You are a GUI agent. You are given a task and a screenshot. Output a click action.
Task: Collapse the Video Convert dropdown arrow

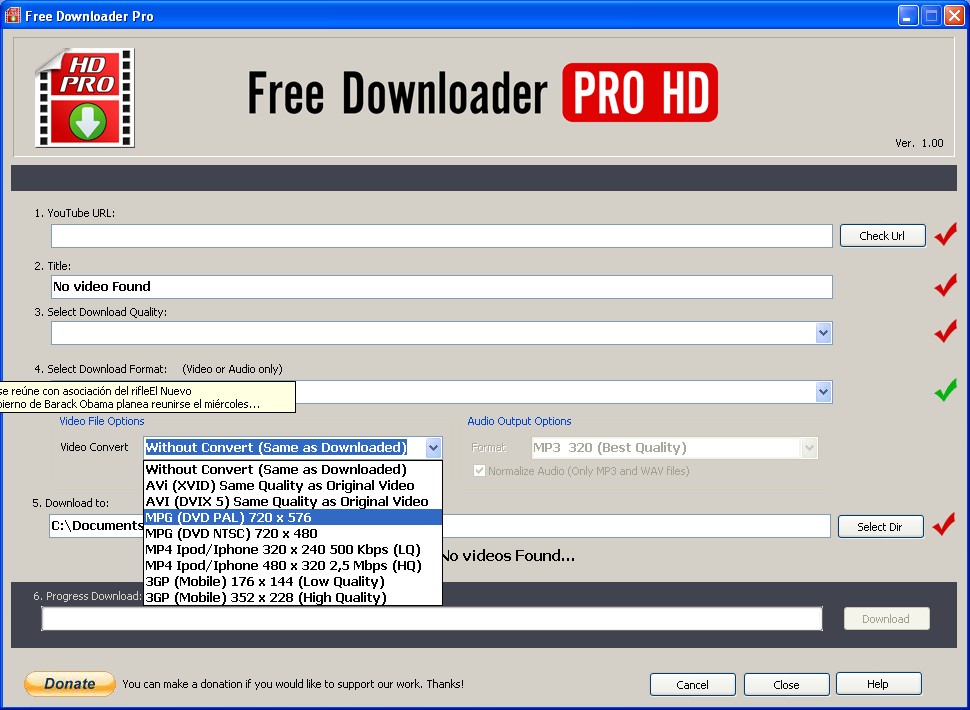pyautogui.click(x=434, y=448)
